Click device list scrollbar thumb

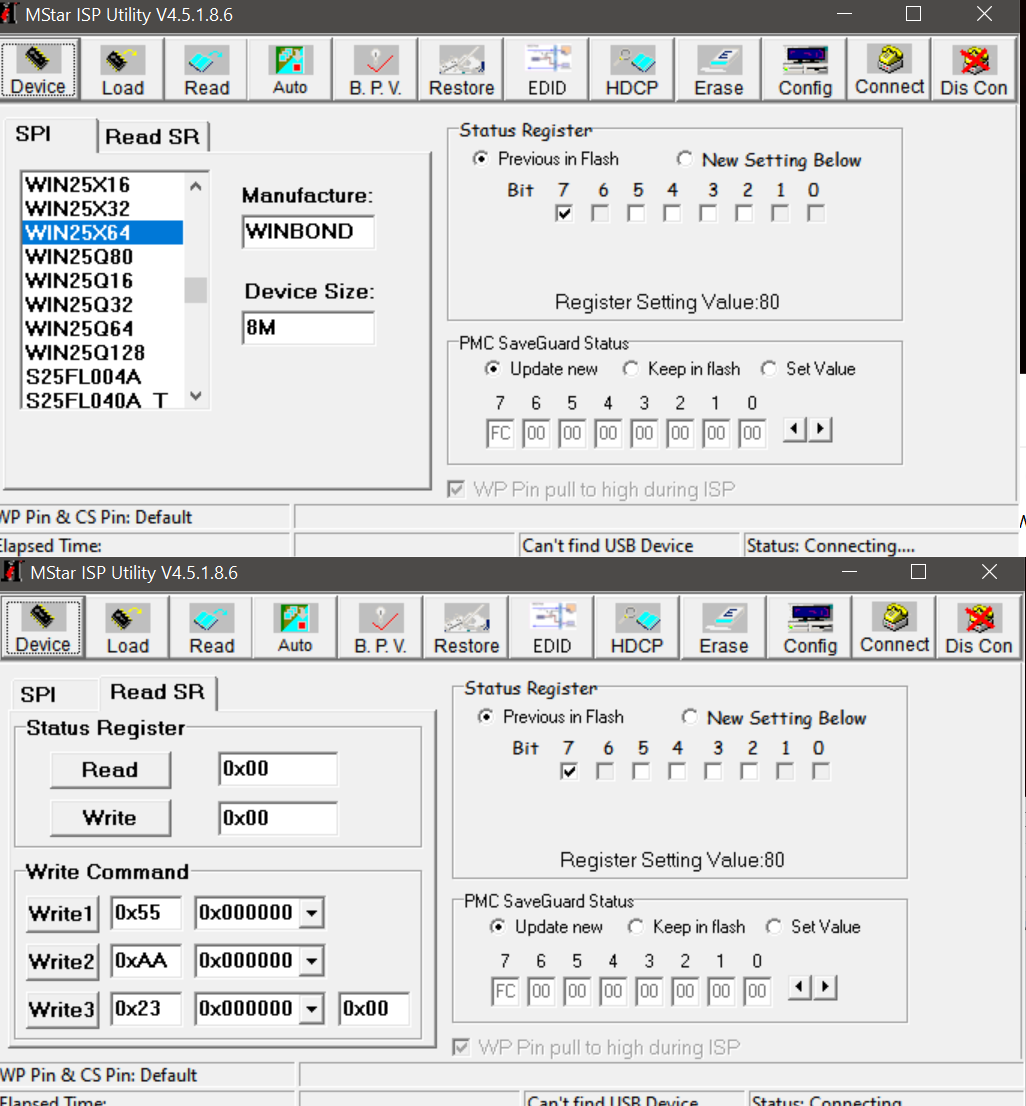tap(196, 290)
